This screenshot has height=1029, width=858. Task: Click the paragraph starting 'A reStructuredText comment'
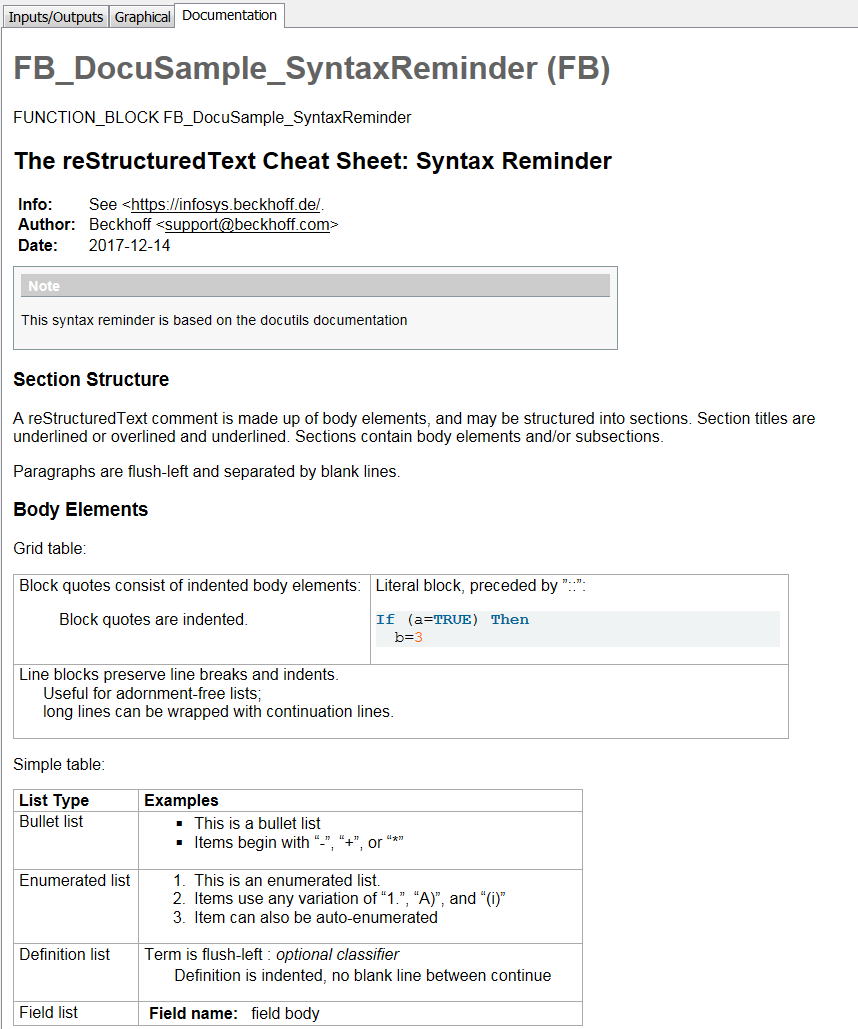414,428
